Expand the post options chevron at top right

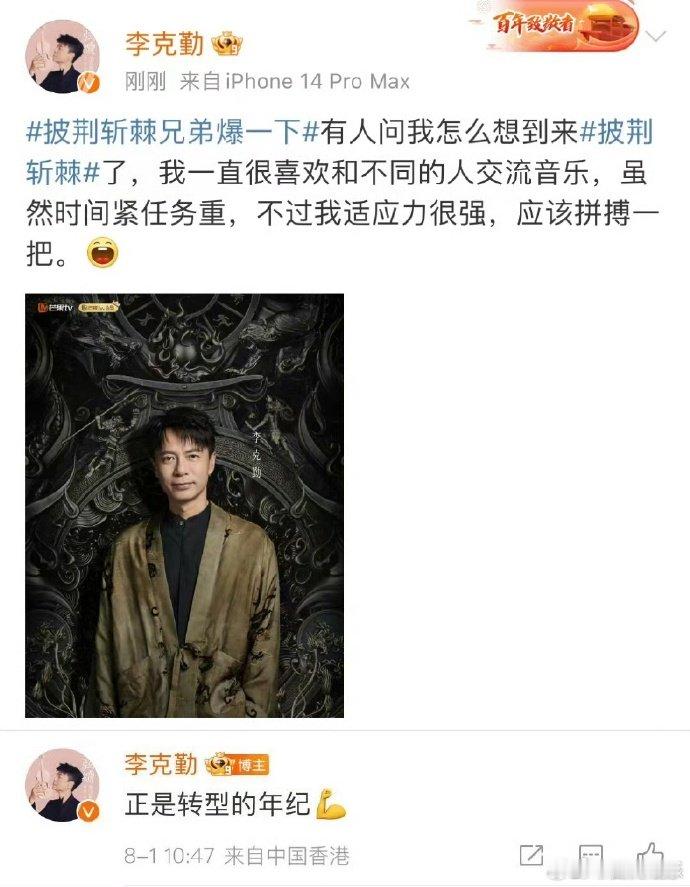[656, 37]
